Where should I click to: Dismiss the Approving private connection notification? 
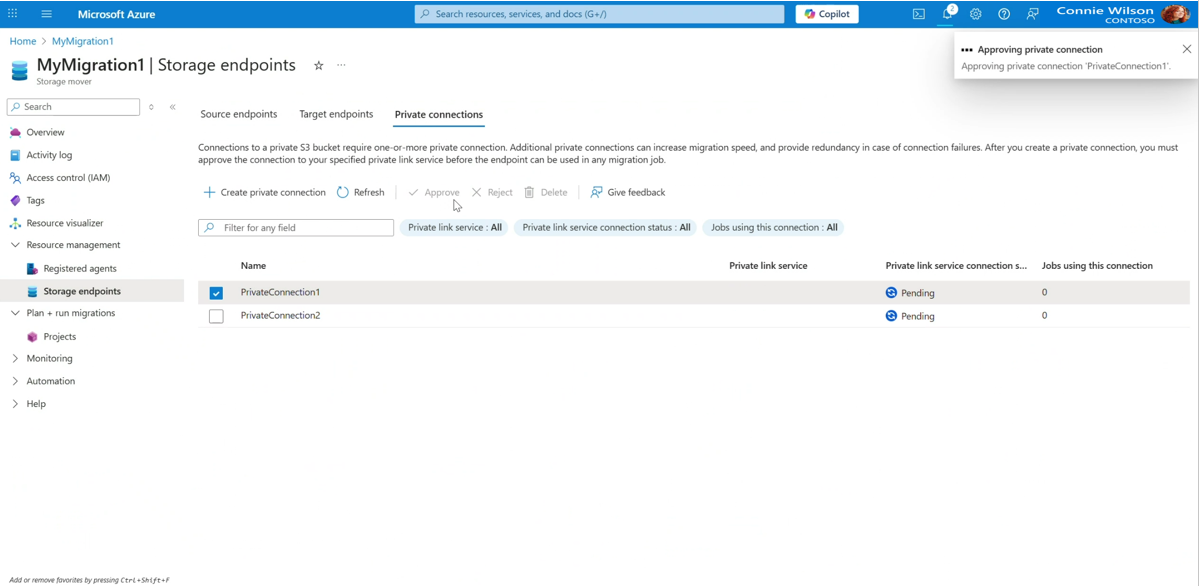click(x=1186, y=49)
